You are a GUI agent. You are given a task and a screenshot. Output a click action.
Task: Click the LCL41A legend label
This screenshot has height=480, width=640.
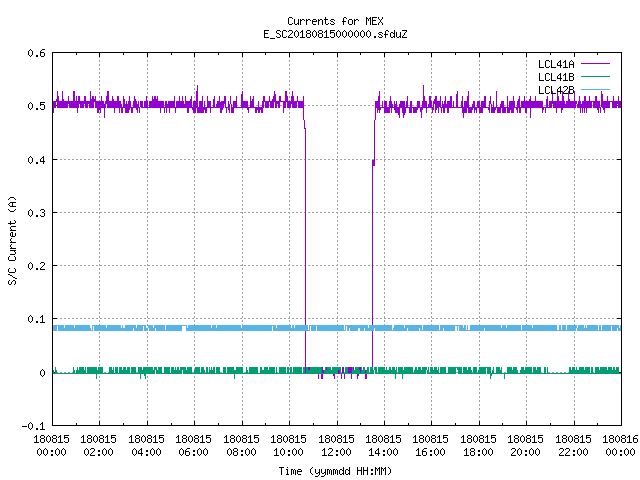tap(556, 64)
